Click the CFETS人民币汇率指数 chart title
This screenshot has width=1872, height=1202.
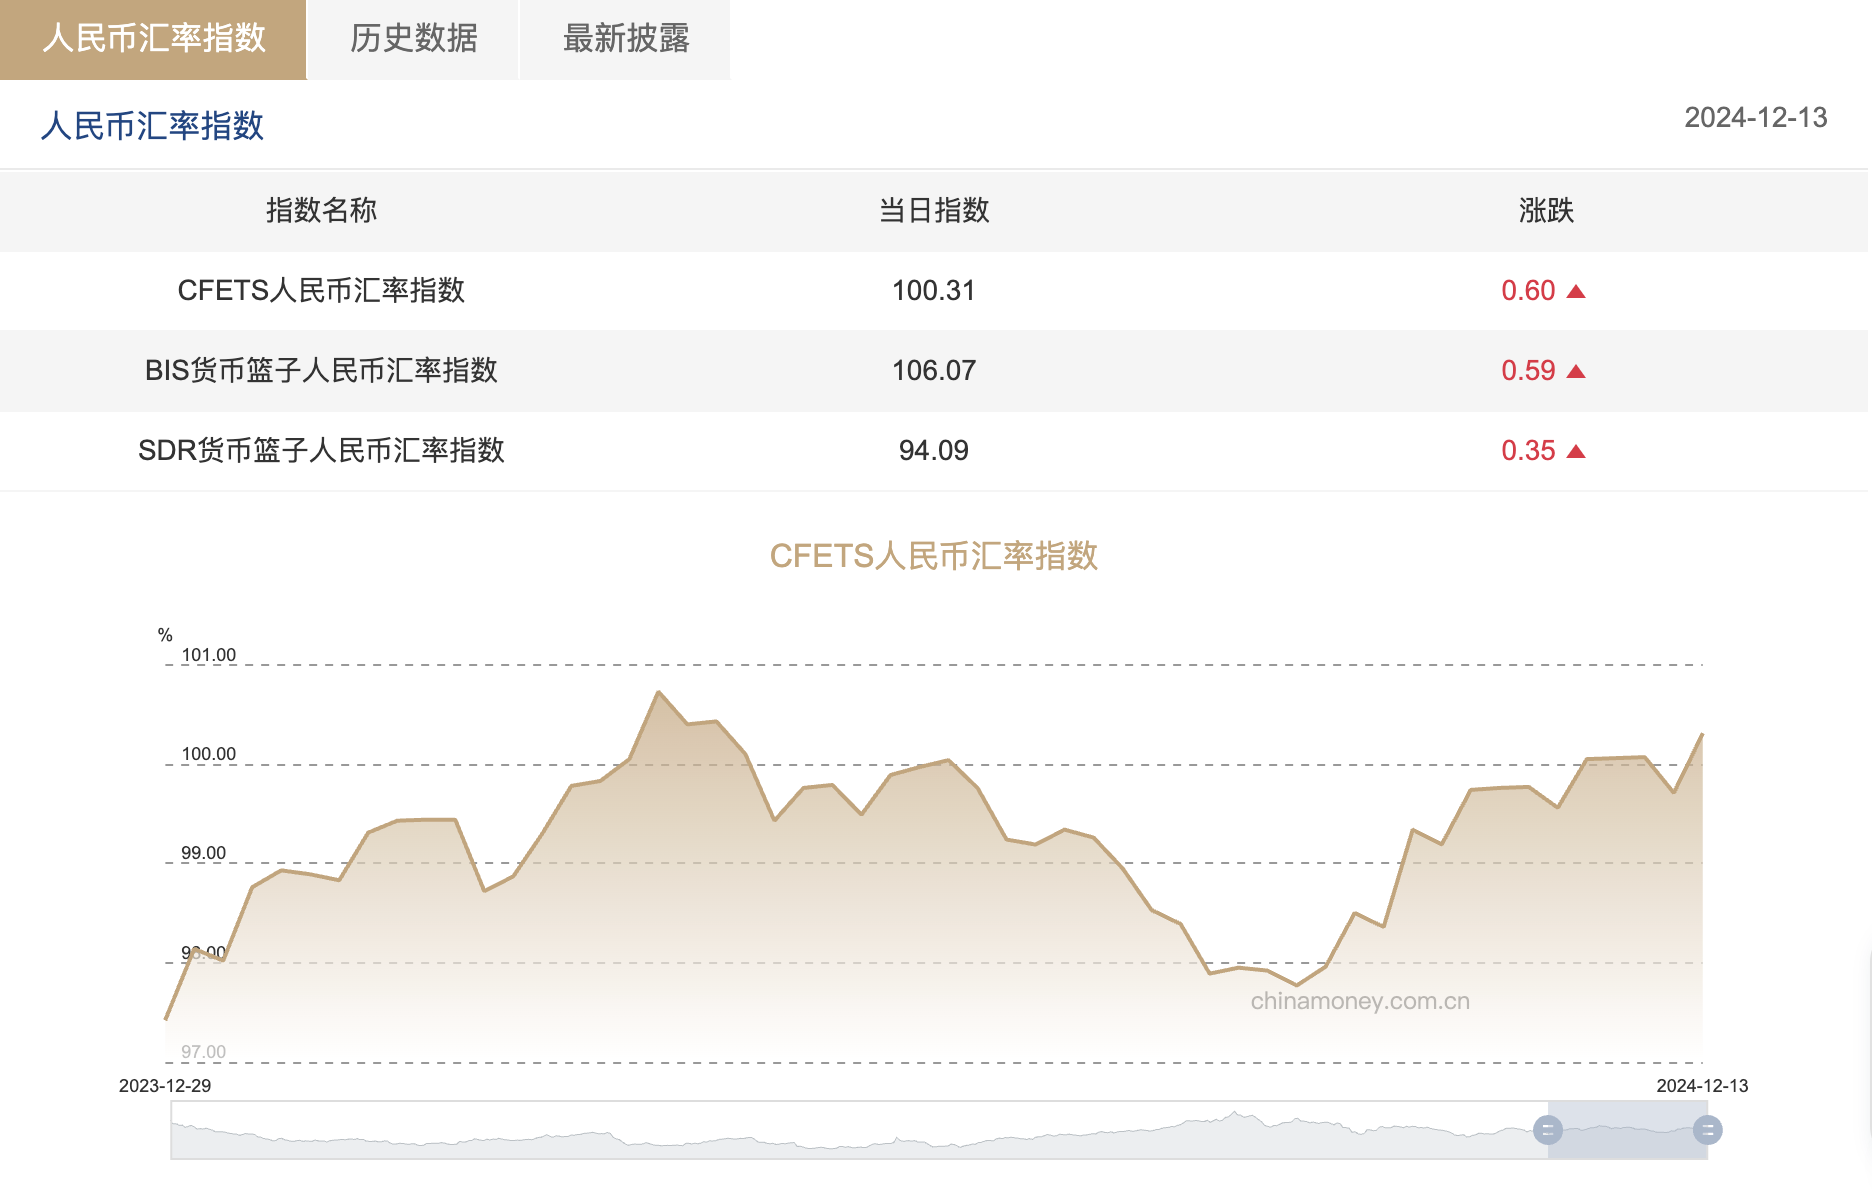pyautogui.click(x=933, y=556)
